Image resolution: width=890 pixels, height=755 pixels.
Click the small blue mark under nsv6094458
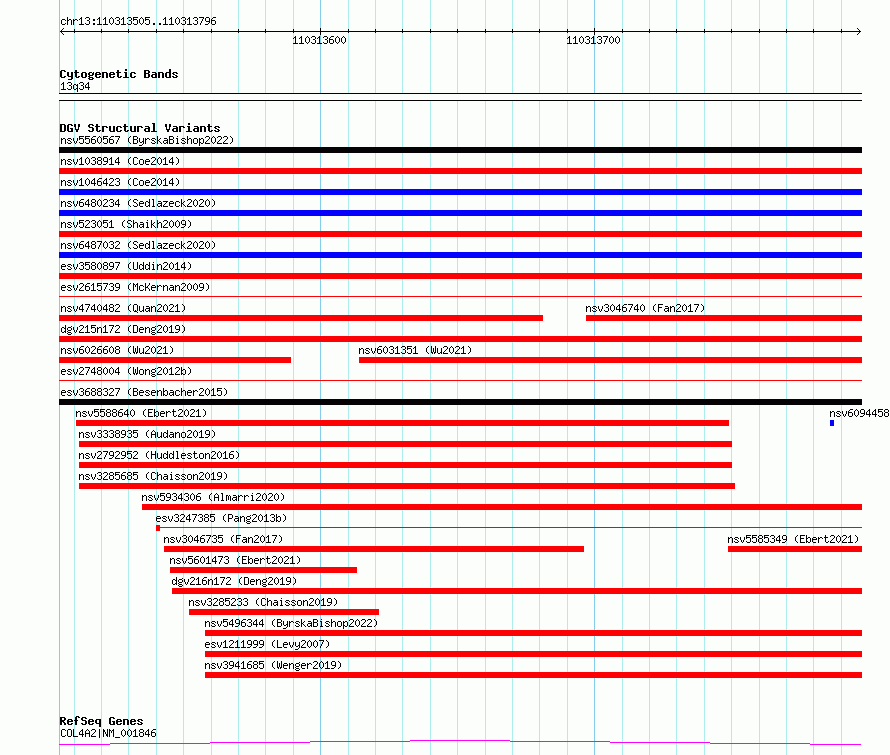pyautogui.click(x=832, y=423)
